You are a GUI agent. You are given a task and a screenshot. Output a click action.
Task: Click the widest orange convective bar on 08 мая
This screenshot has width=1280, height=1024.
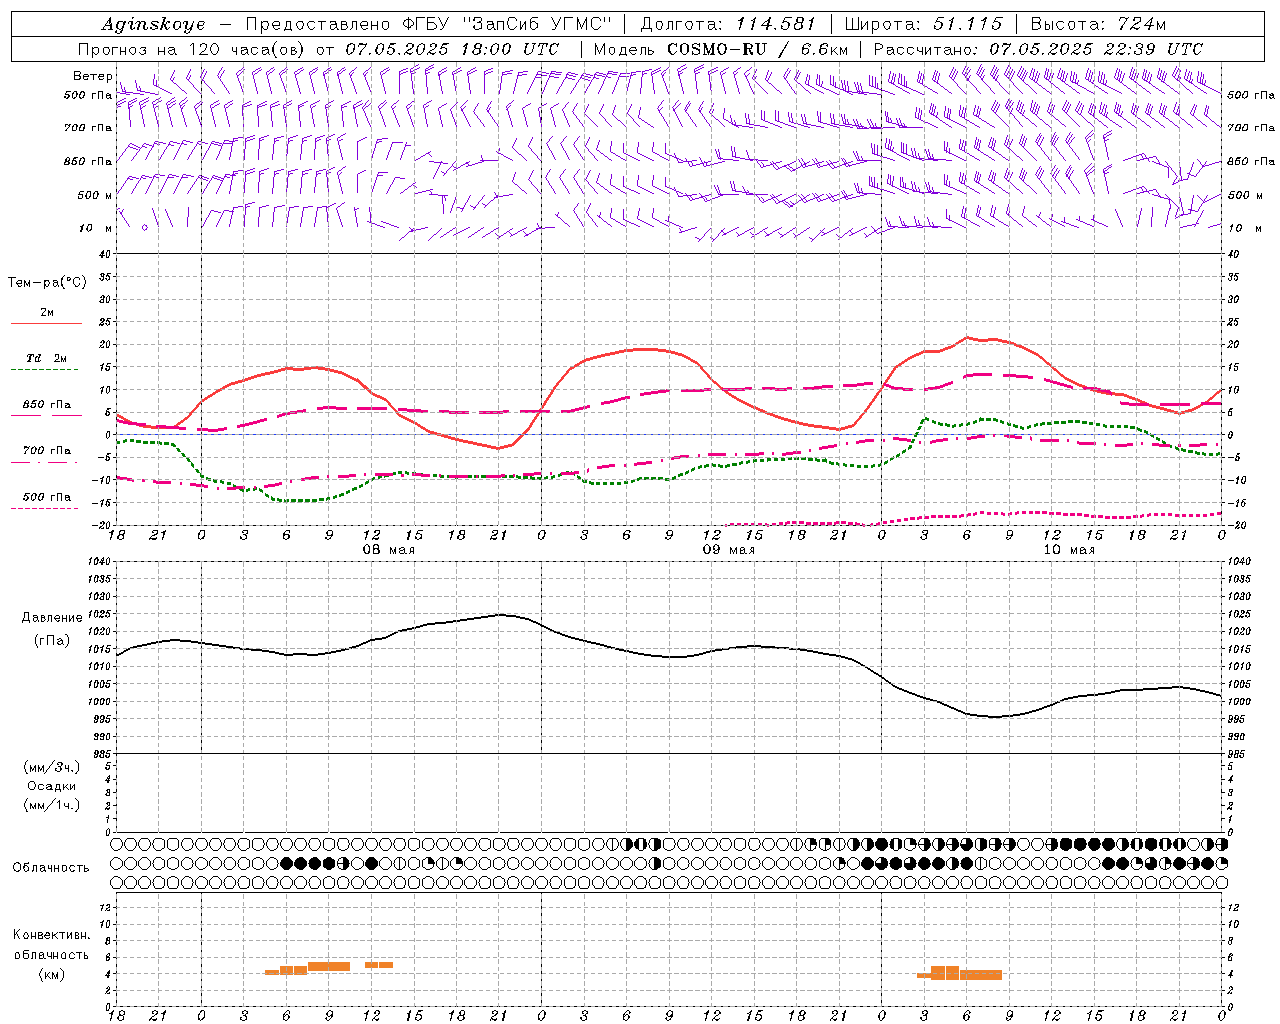pos(329,966)
